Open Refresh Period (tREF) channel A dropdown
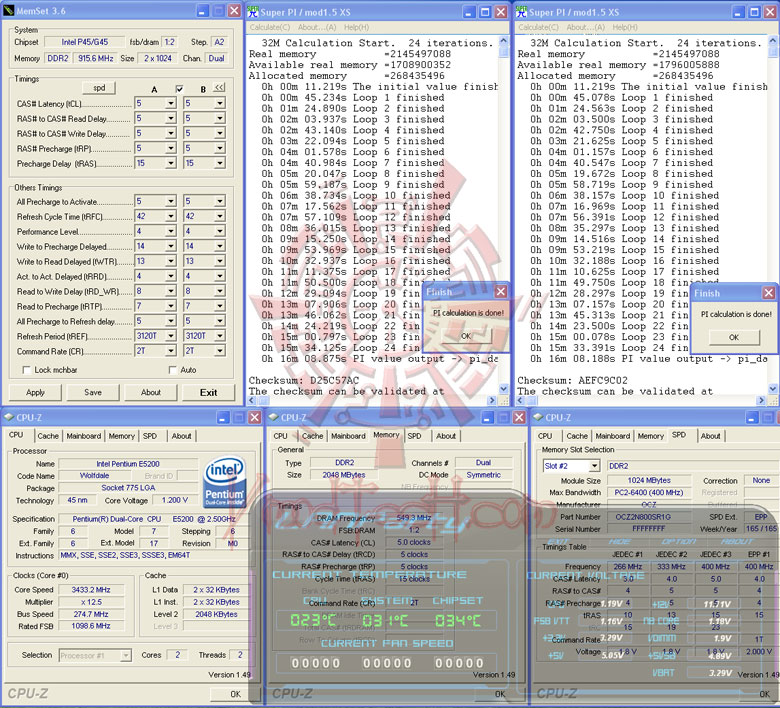 click(171, 336)
